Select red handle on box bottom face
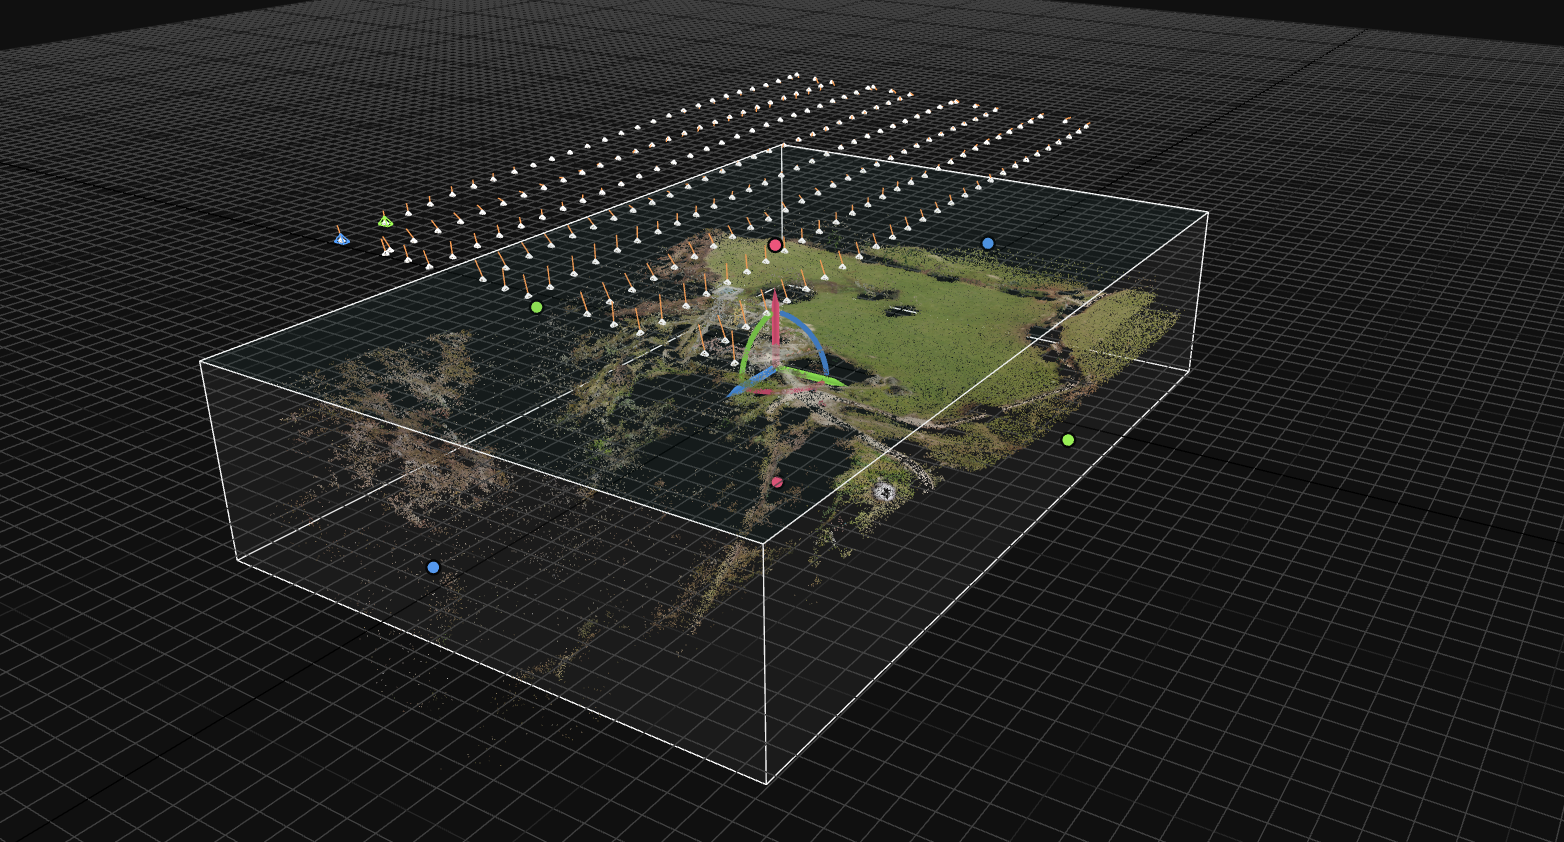The image size is (1564, 842). coord(777,482)
